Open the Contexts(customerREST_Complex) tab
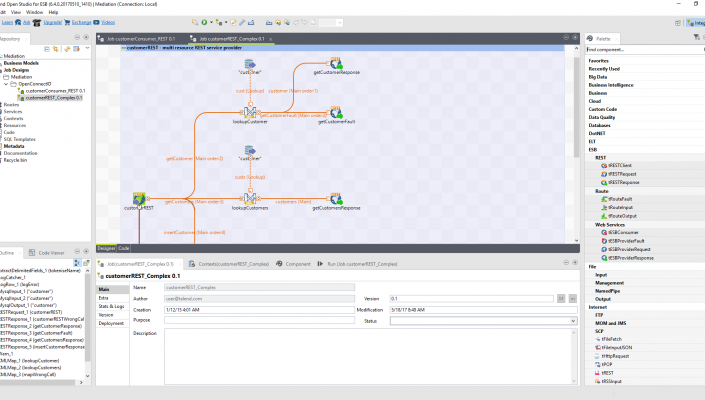Image resolution: width=705 pixels, height=400 pixels. (229, 264)
